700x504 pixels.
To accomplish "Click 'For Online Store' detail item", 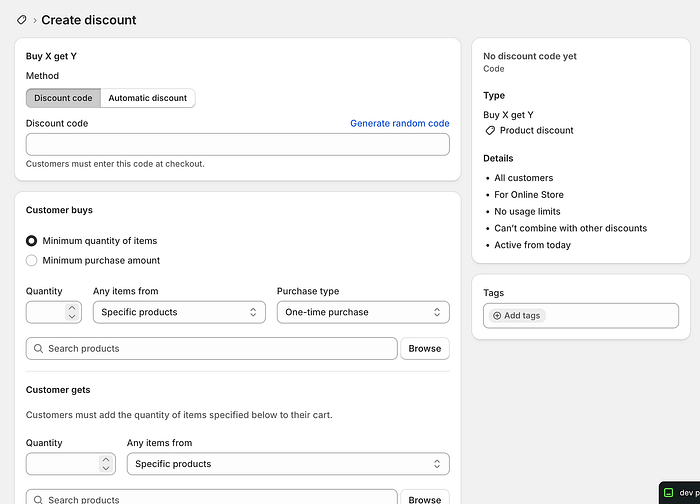I will pyautogui.click(x=529, y=195).
